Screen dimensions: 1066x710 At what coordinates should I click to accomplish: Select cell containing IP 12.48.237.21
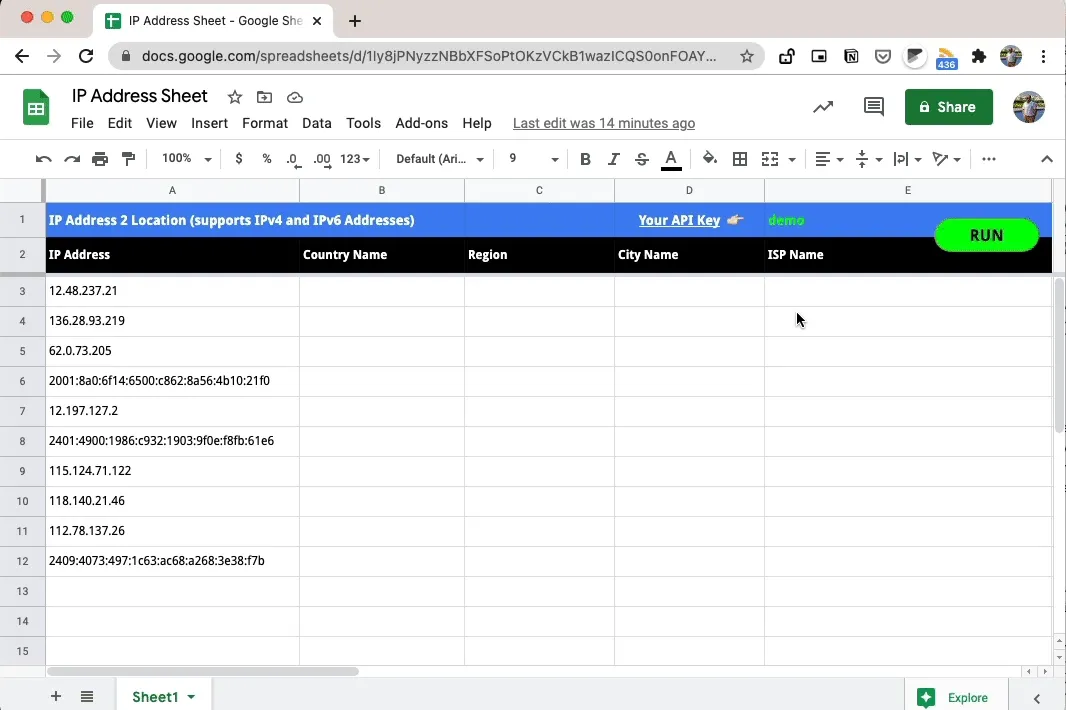click(172, 291)
